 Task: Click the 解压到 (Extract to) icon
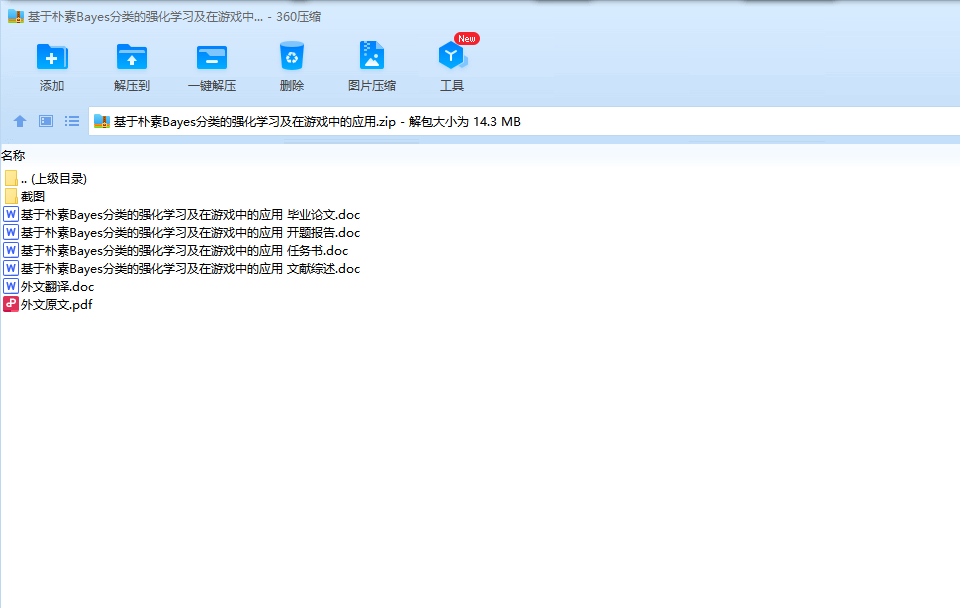(132, 57)
